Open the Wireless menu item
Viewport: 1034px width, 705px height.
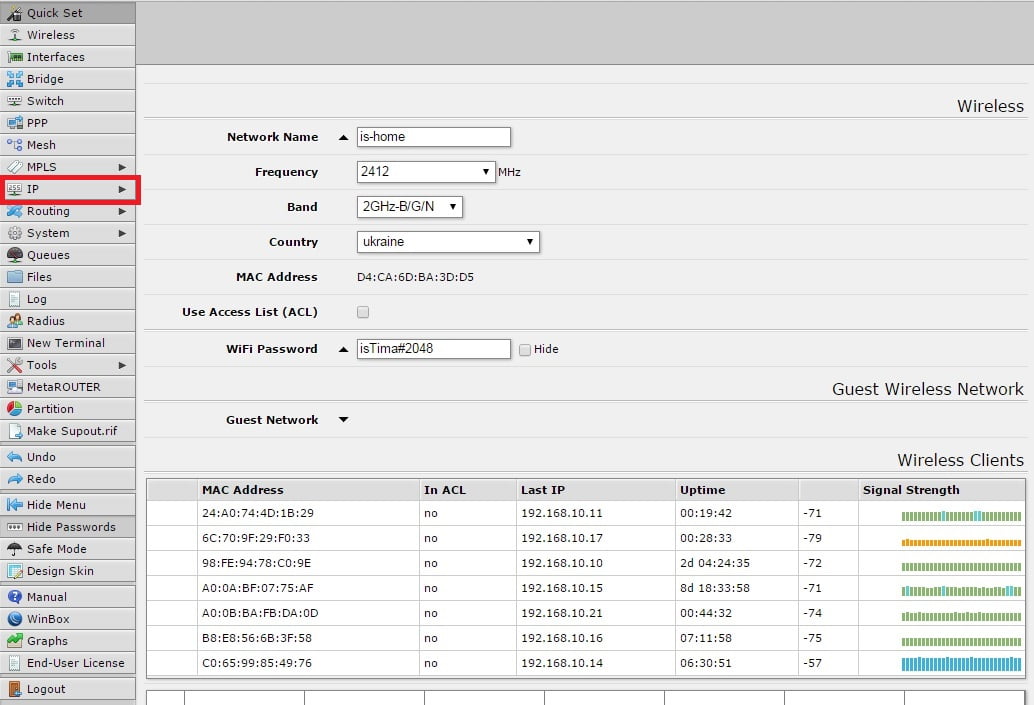pos(68,35)
